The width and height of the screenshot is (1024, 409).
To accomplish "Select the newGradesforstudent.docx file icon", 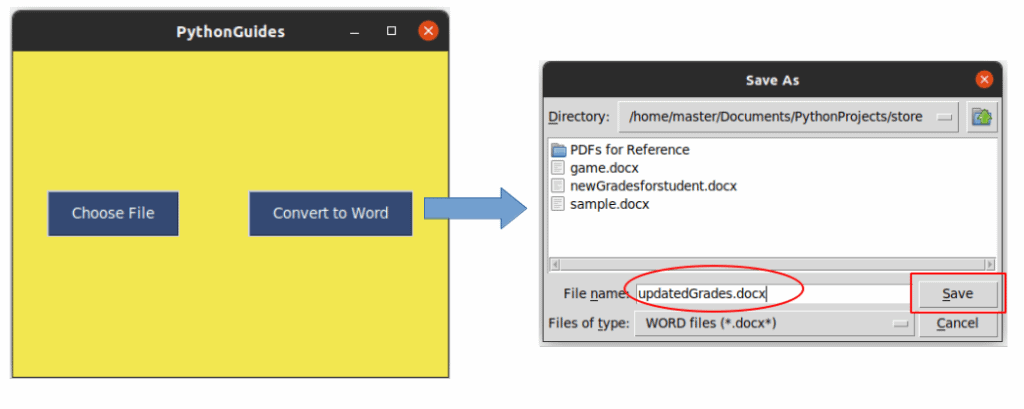I will click(558, 186).
